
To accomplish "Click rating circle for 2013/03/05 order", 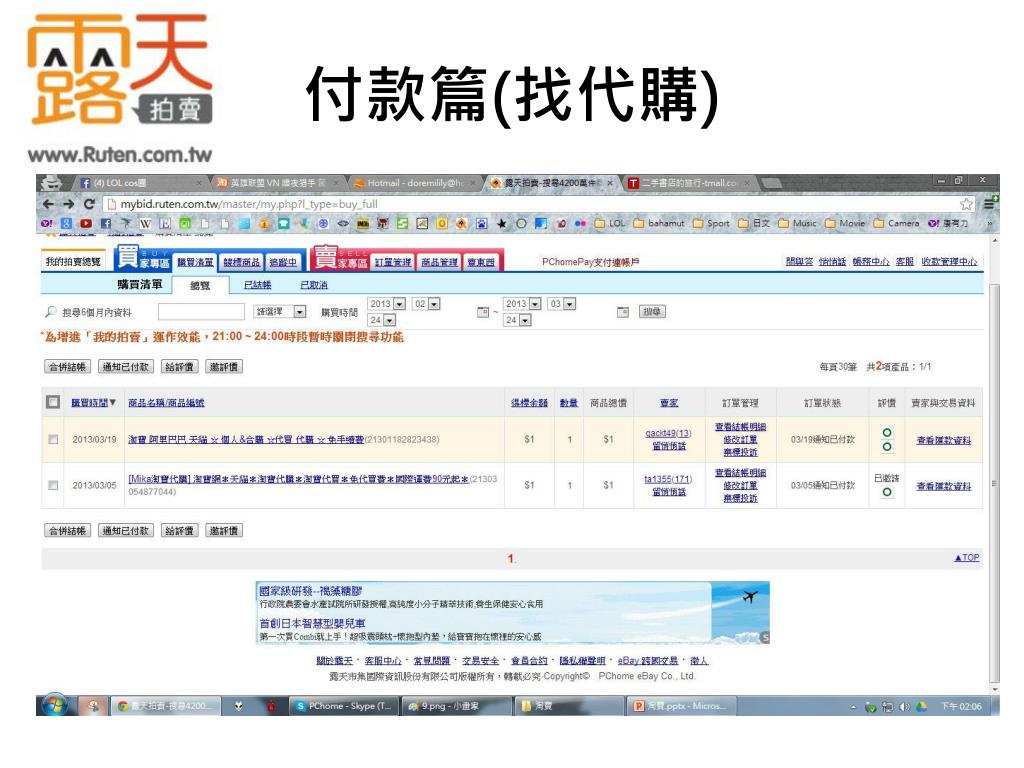I will tap(887, 492).
